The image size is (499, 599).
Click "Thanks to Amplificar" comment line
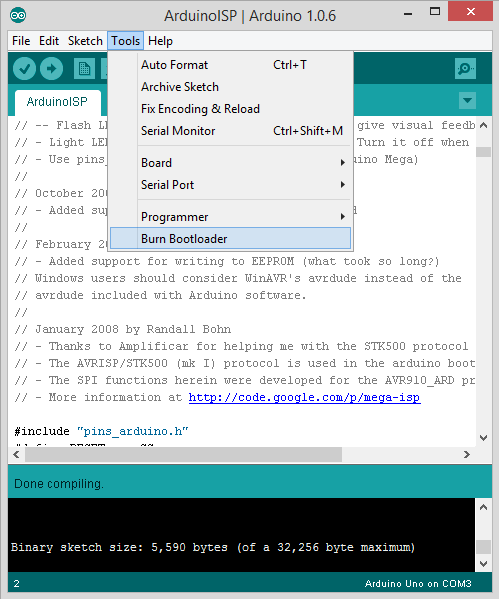[x=241, y=346]
